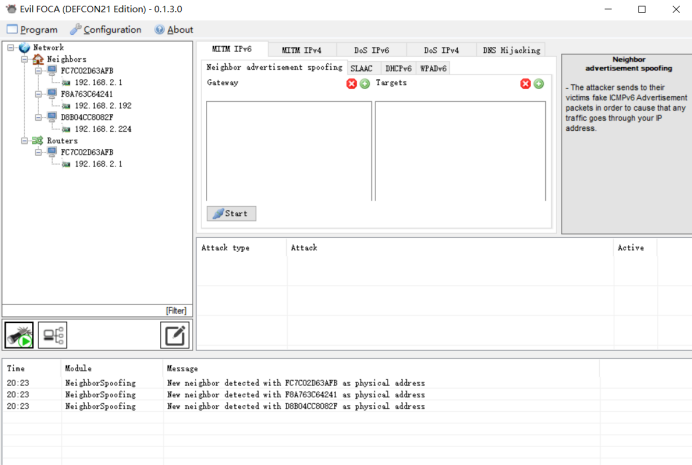The image size is (692, 465).
Task: Click the Routers group icon
Action: (x=38, y=140)
